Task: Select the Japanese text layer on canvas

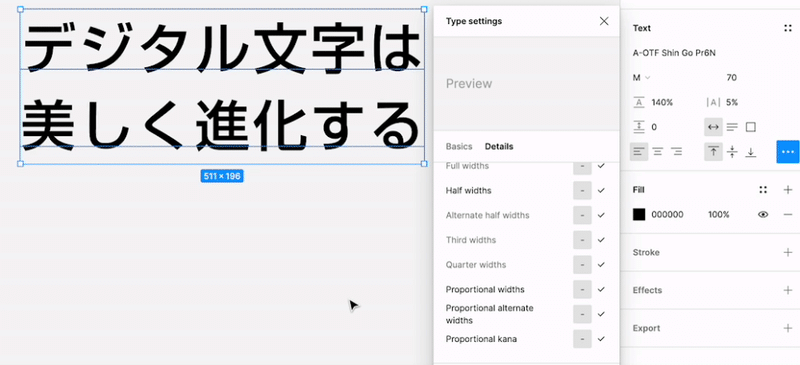Action: [x=222, y=87]
